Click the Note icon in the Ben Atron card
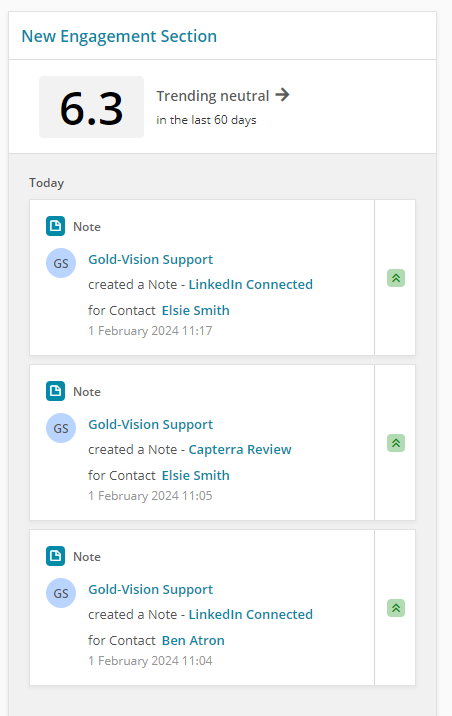 (55, 556)
